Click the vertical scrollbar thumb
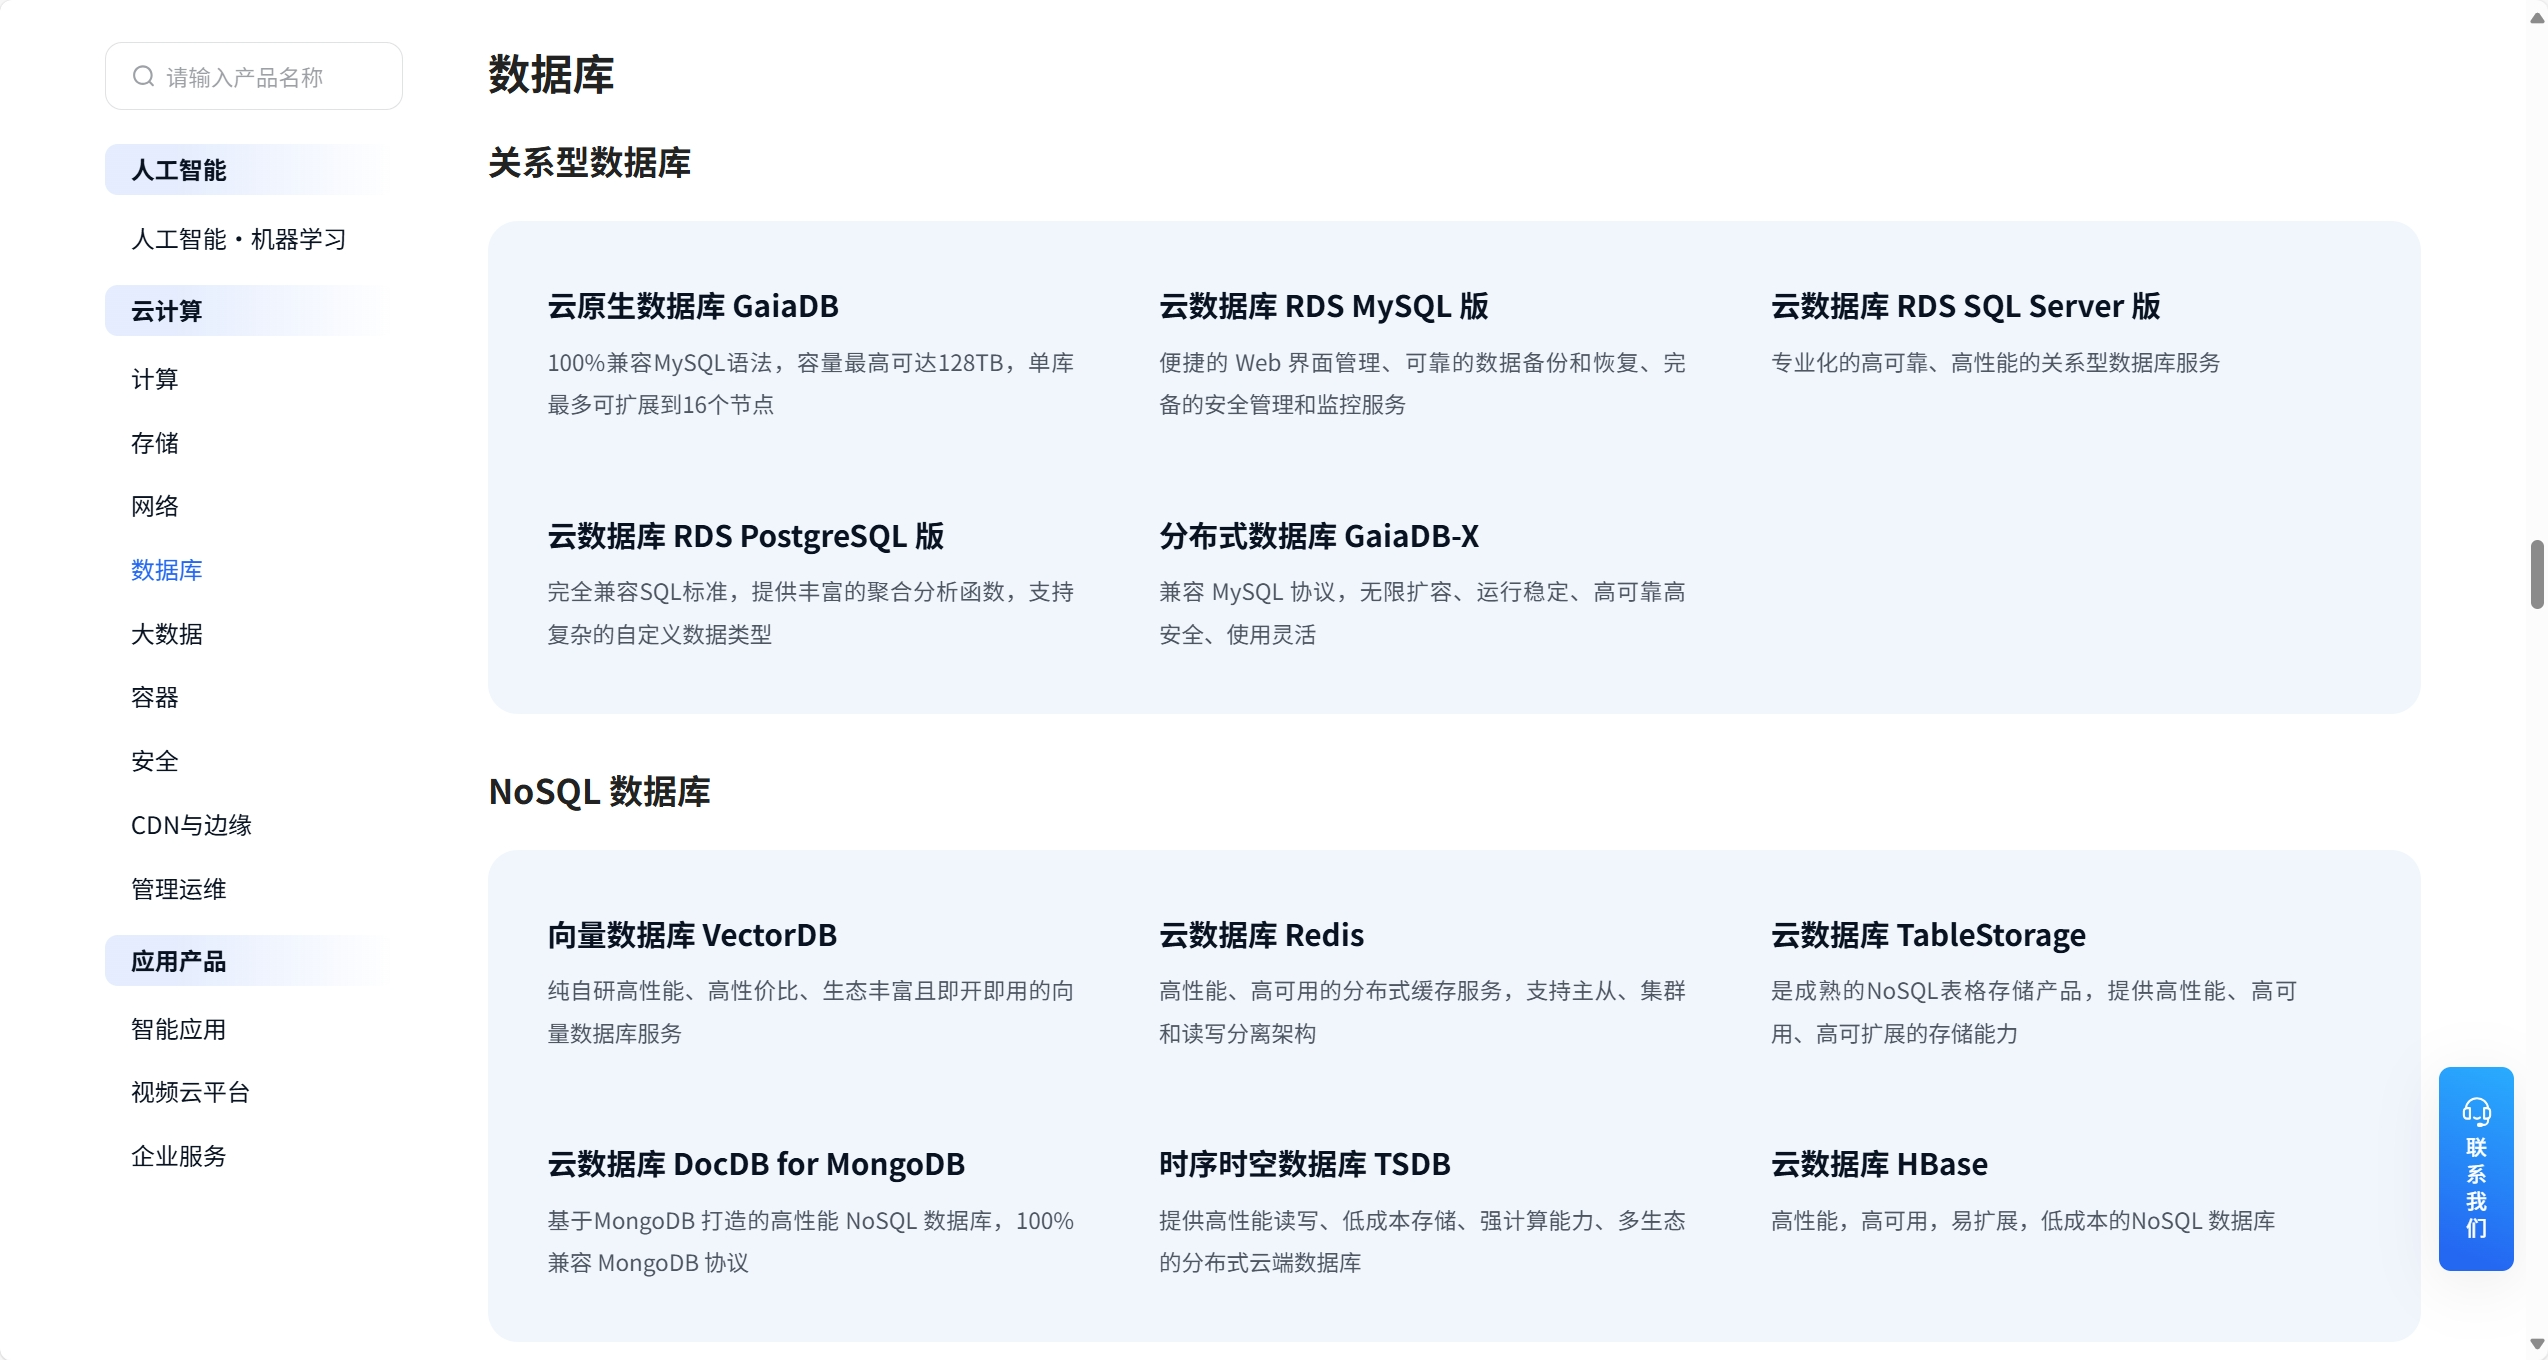This screenshot has height=1360, width=2548. (x=2536, y=574)
